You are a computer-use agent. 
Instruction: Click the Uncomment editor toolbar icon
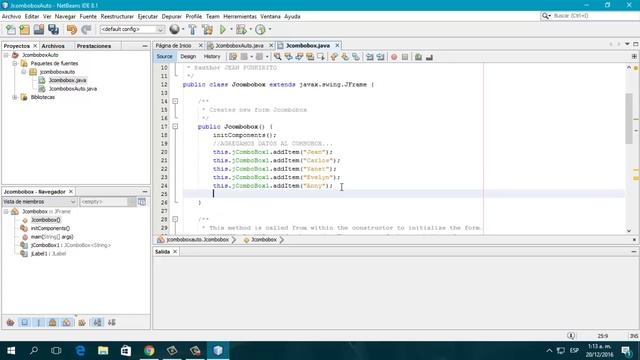click(429, 57)
